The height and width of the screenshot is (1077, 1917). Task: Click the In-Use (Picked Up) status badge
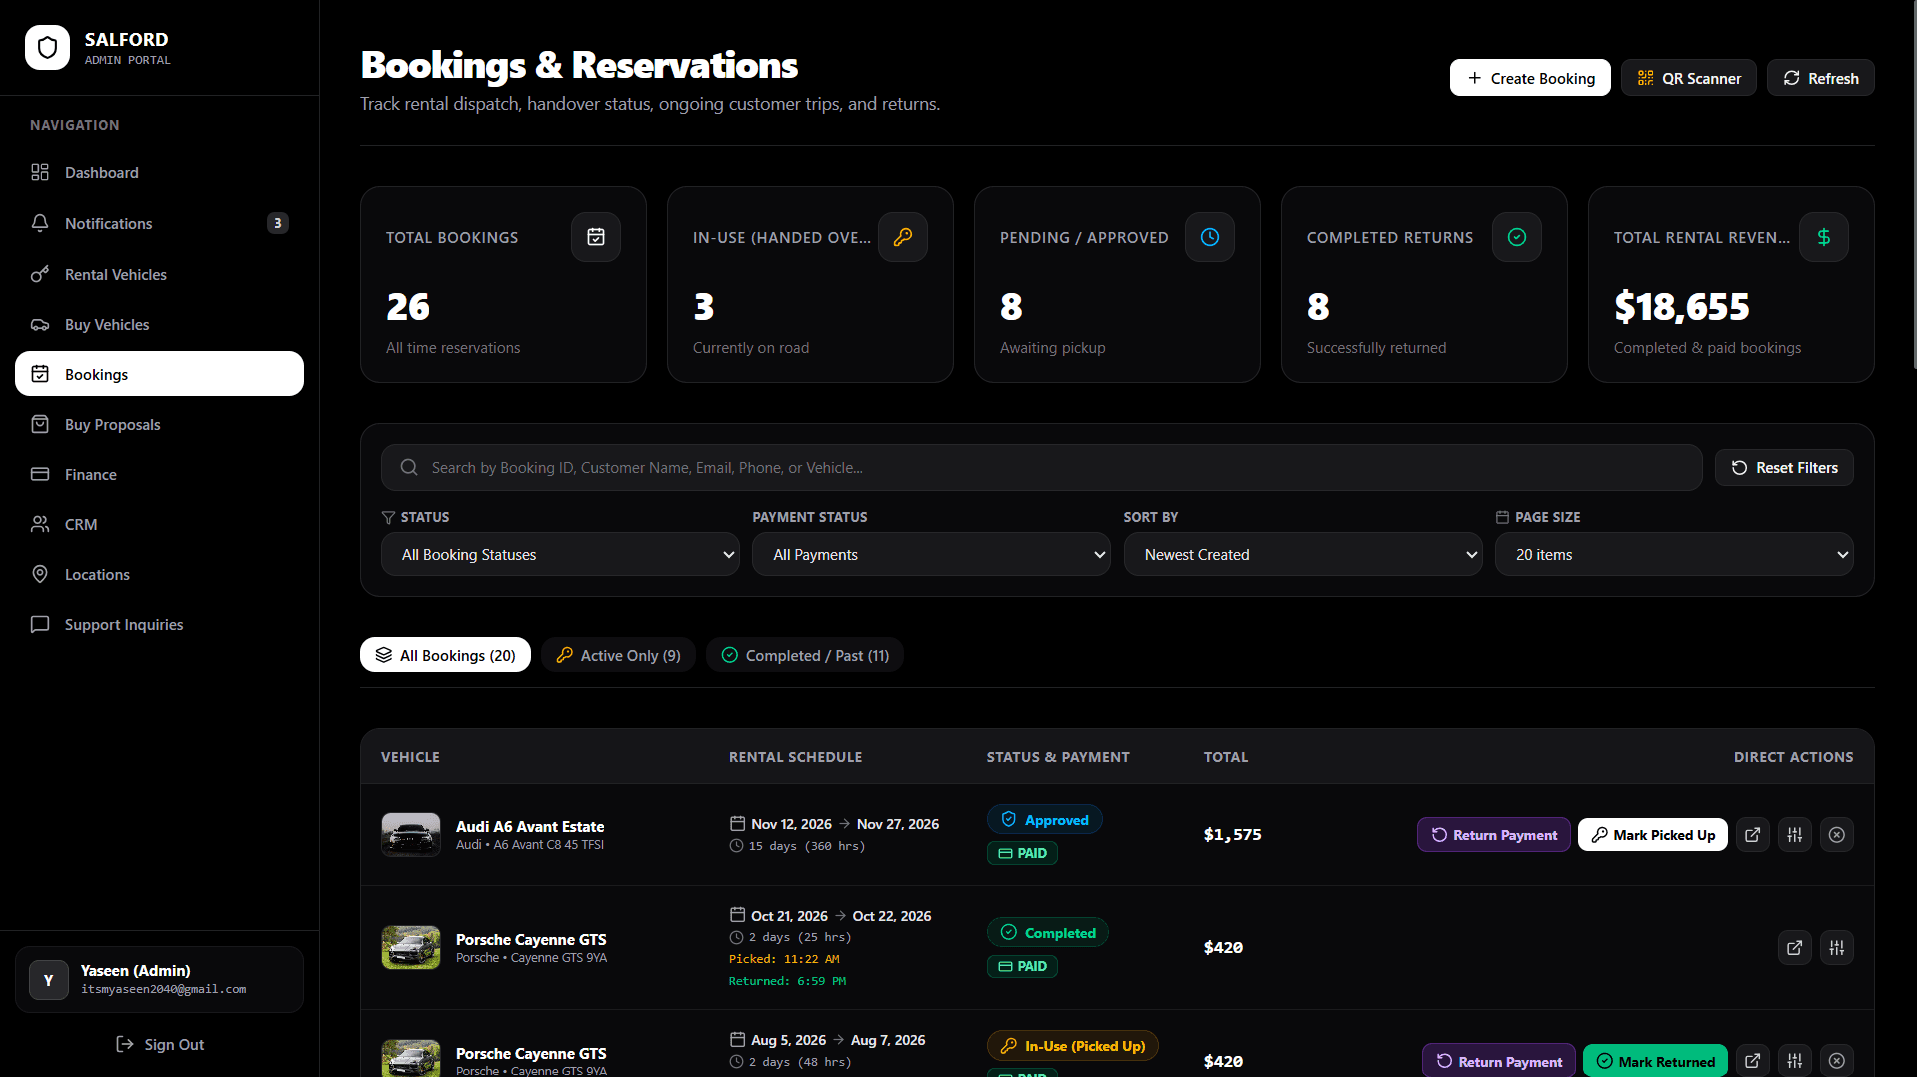1073,1046
